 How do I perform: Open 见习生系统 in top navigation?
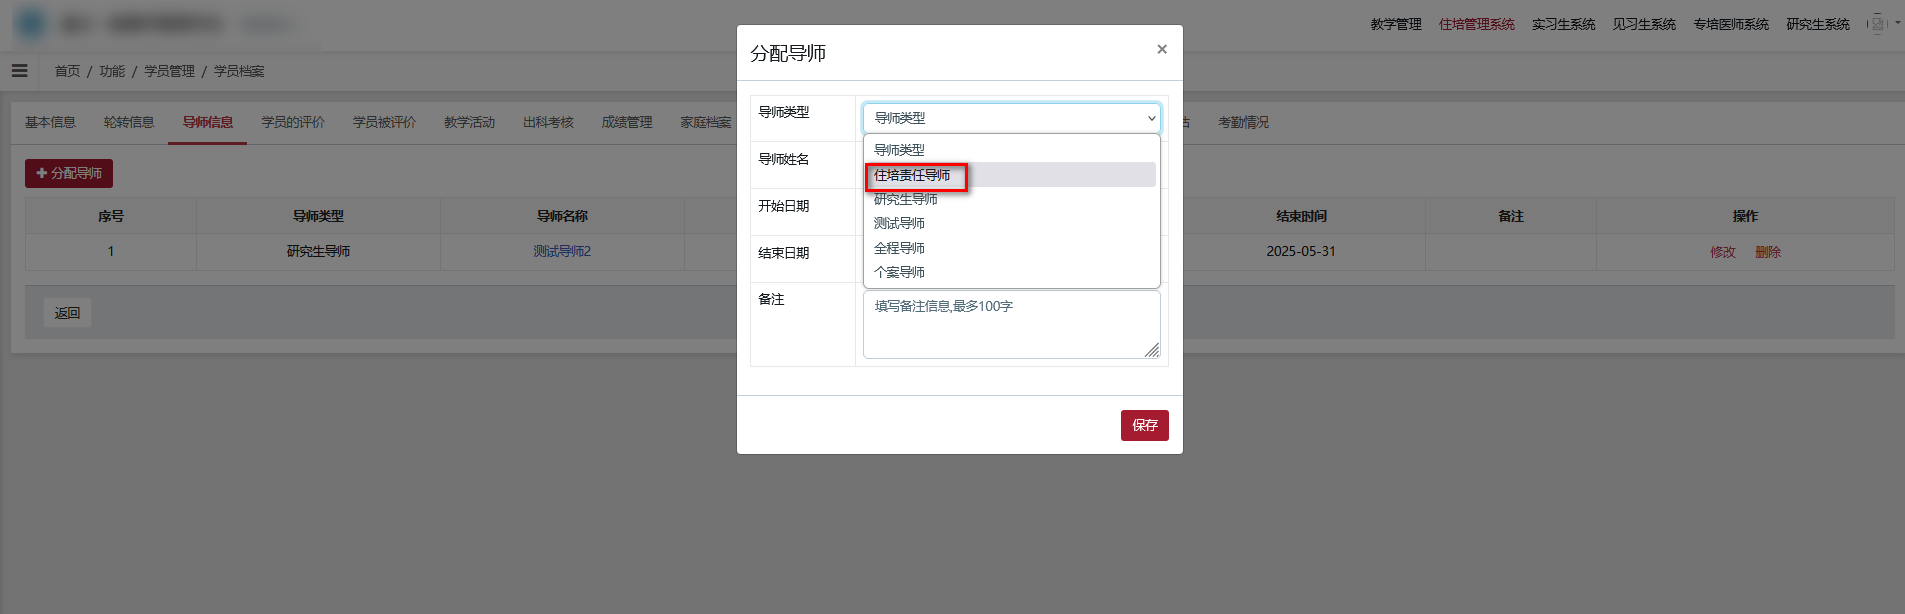click(x=1643, y=24)
